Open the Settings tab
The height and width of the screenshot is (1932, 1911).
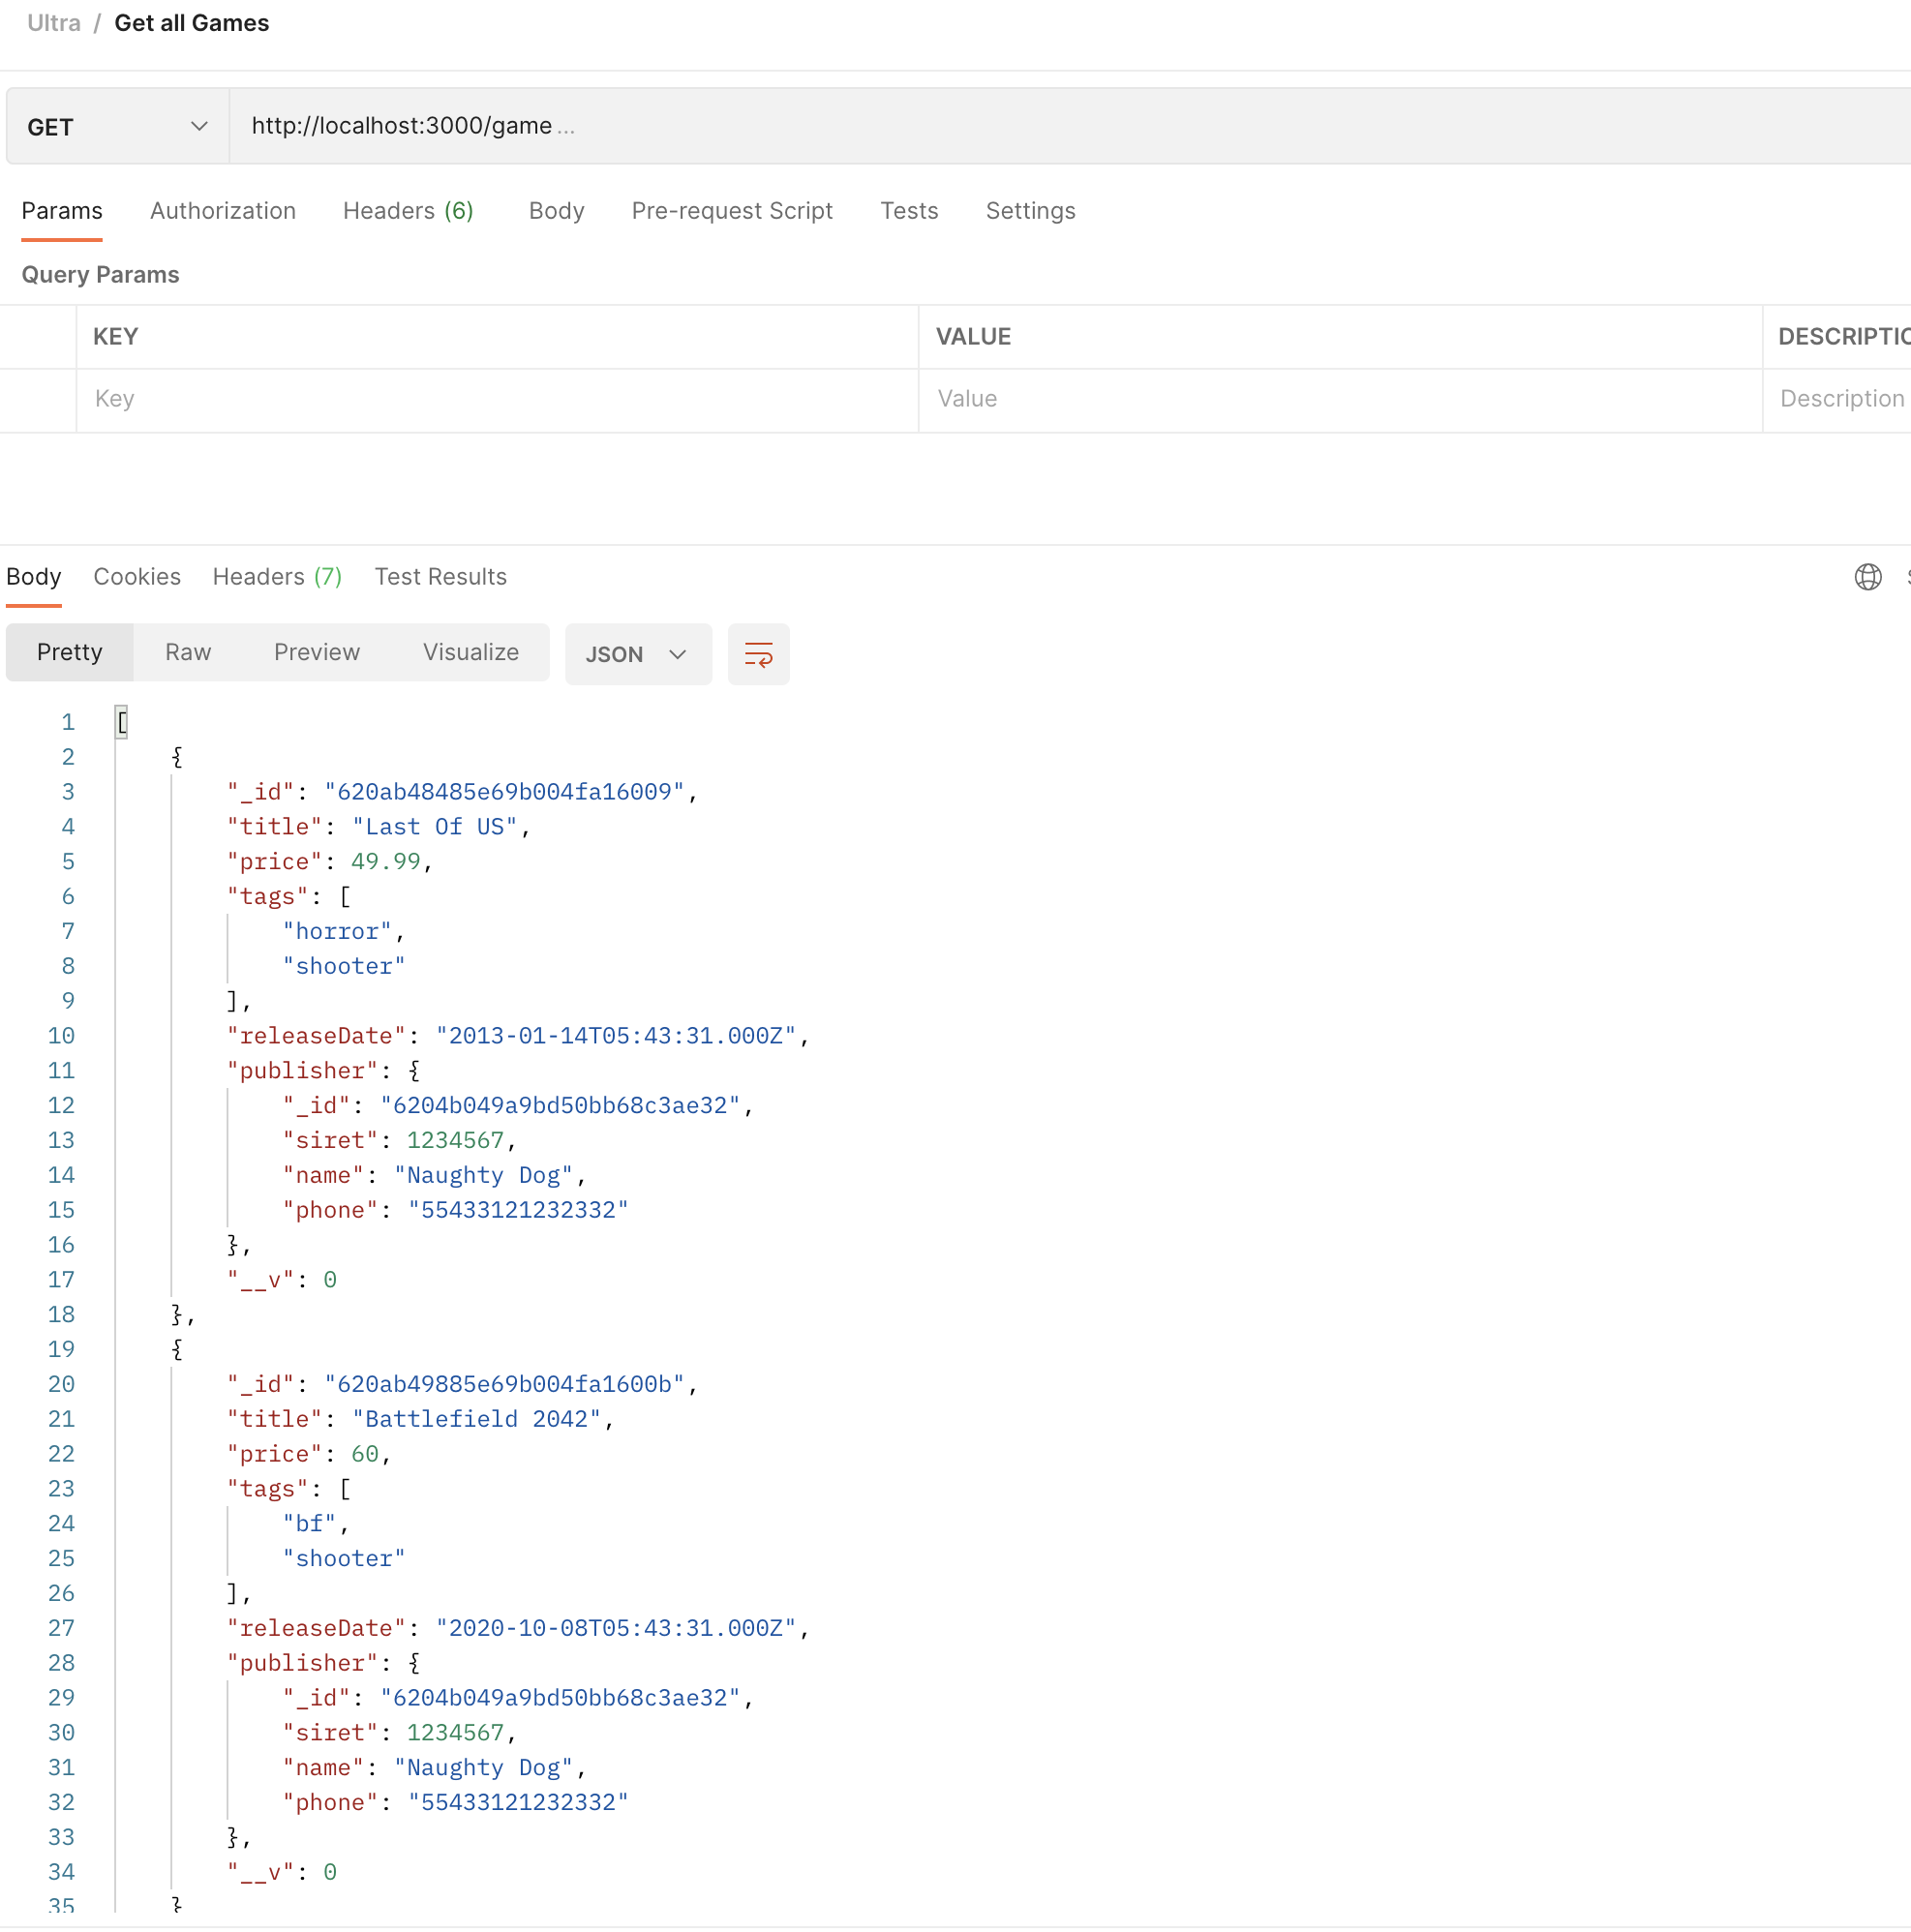1030,211
